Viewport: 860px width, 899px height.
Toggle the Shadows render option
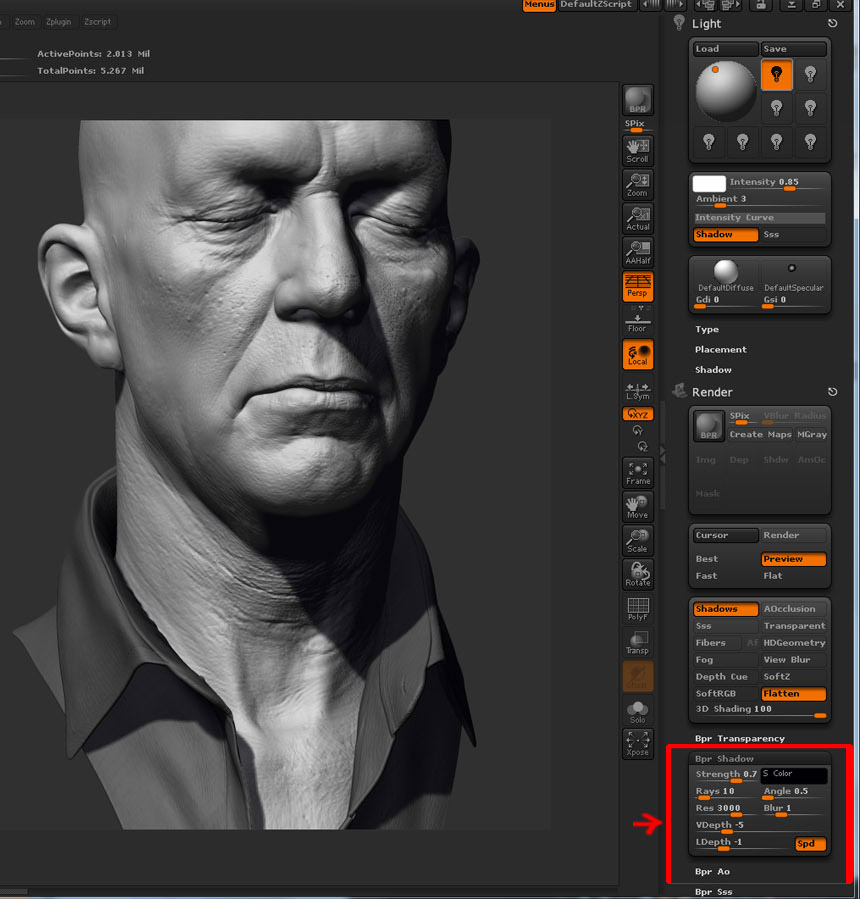tap(725, 609)
